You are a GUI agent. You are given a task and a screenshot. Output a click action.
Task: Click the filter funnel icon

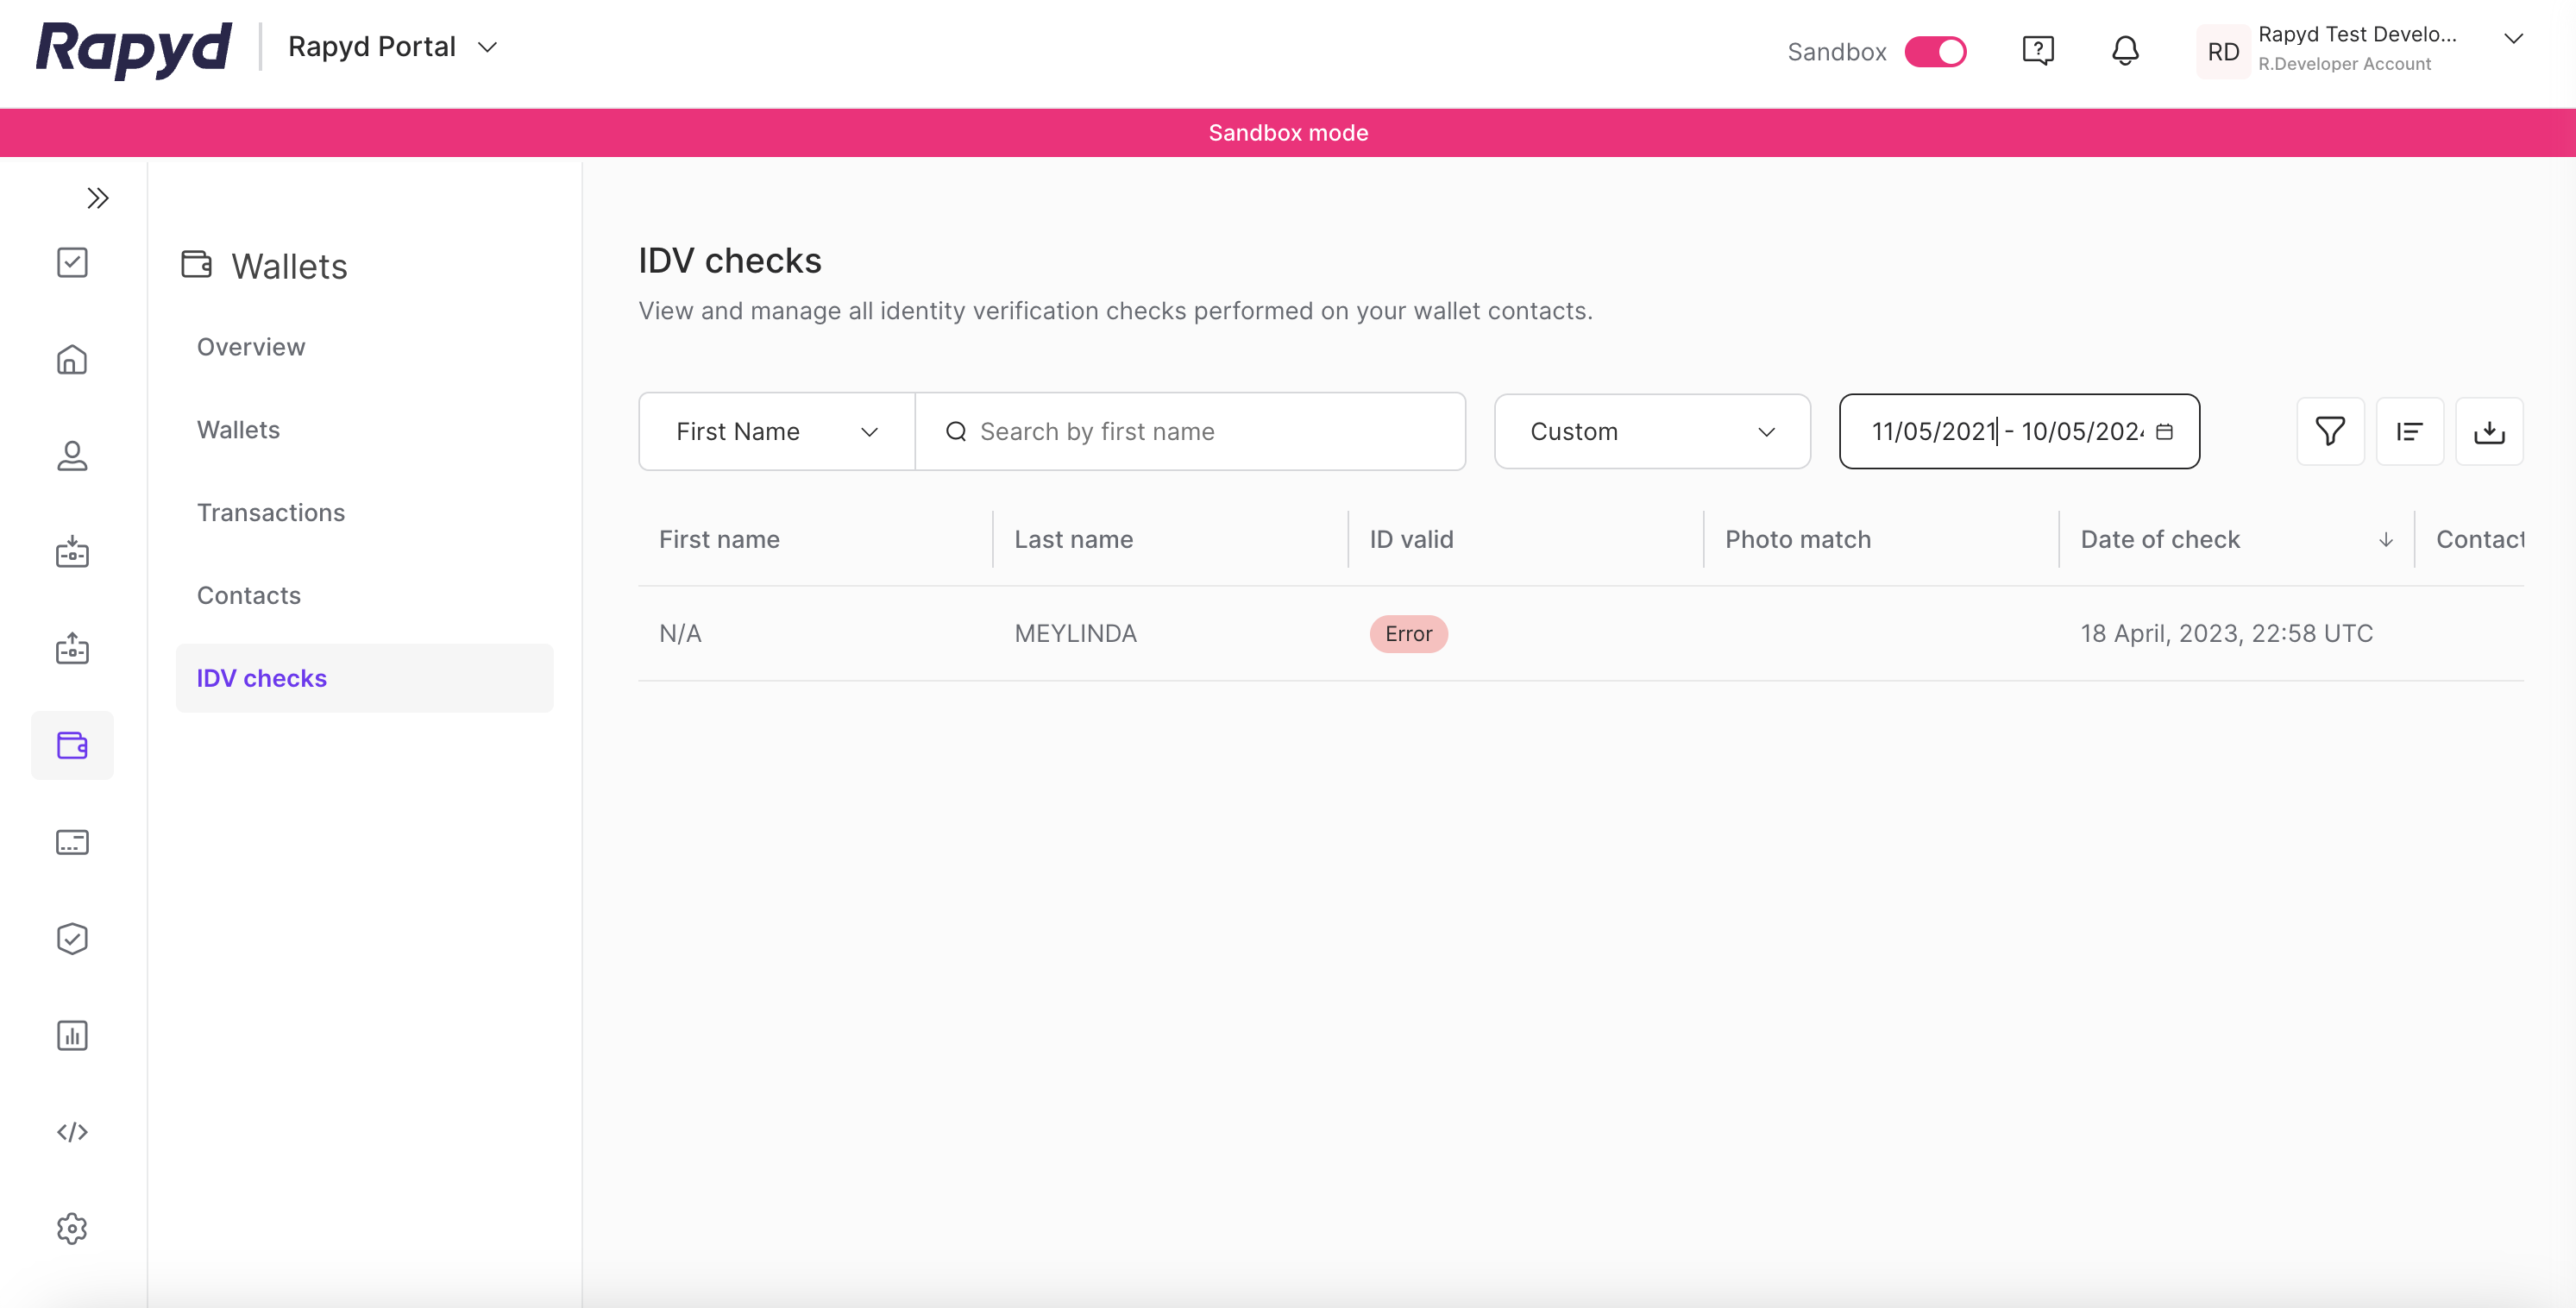click(2330, 431)
